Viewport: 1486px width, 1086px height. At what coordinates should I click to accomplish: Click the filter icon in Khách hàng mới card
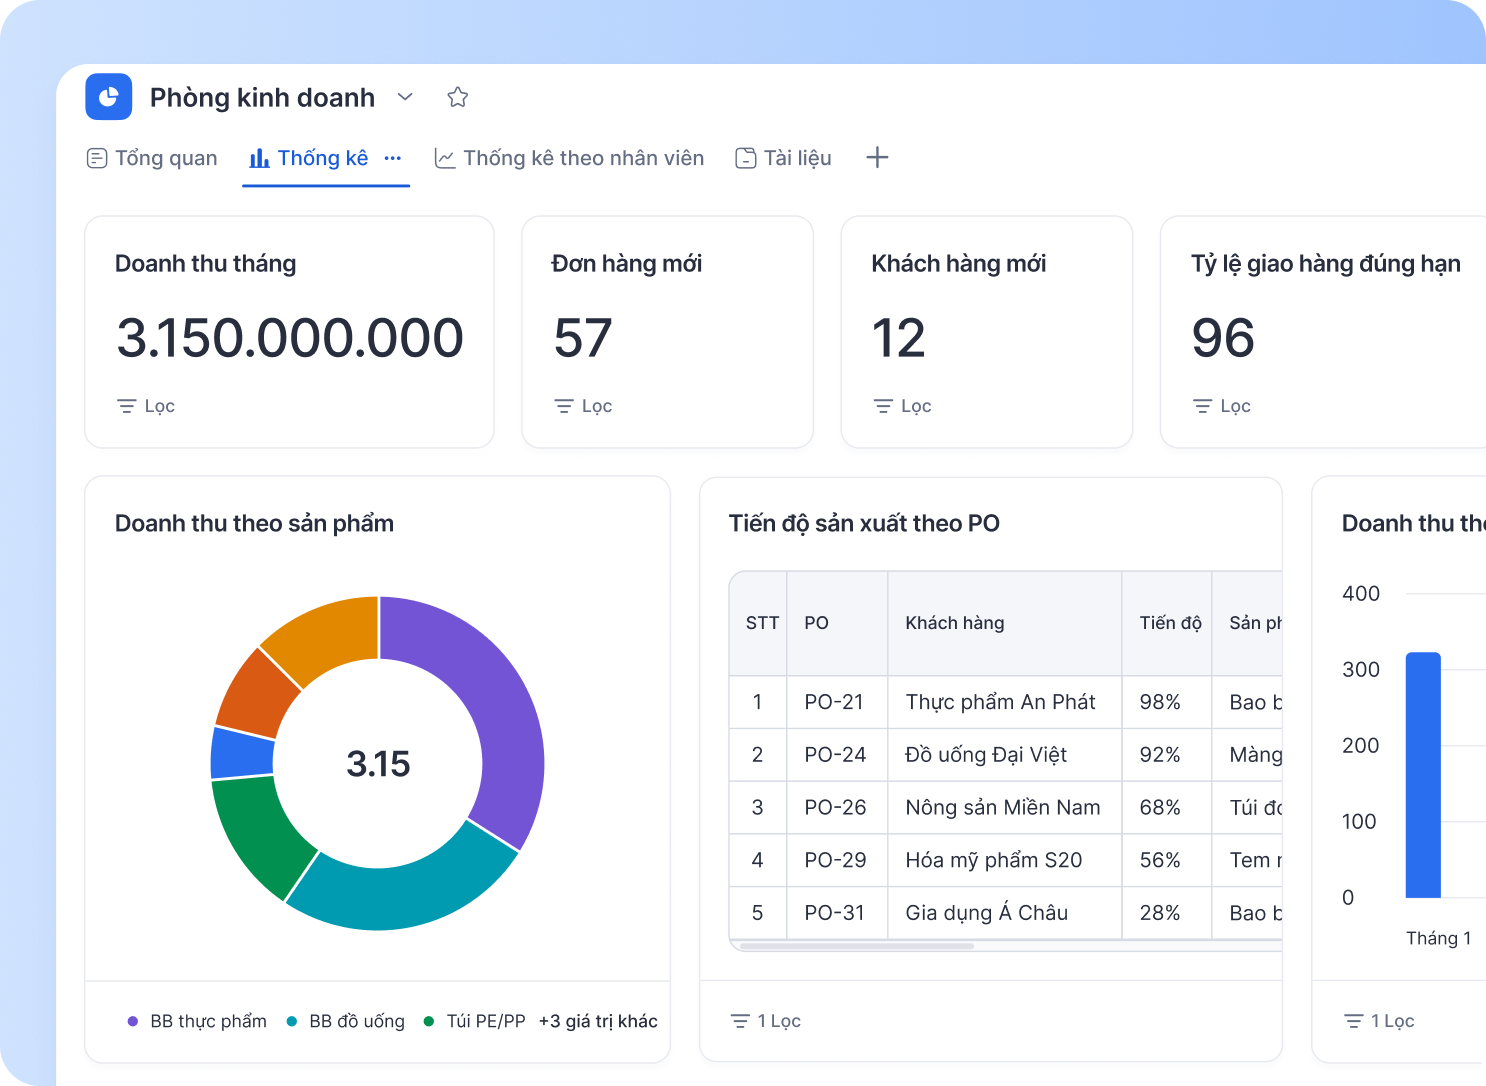point(883,406)
